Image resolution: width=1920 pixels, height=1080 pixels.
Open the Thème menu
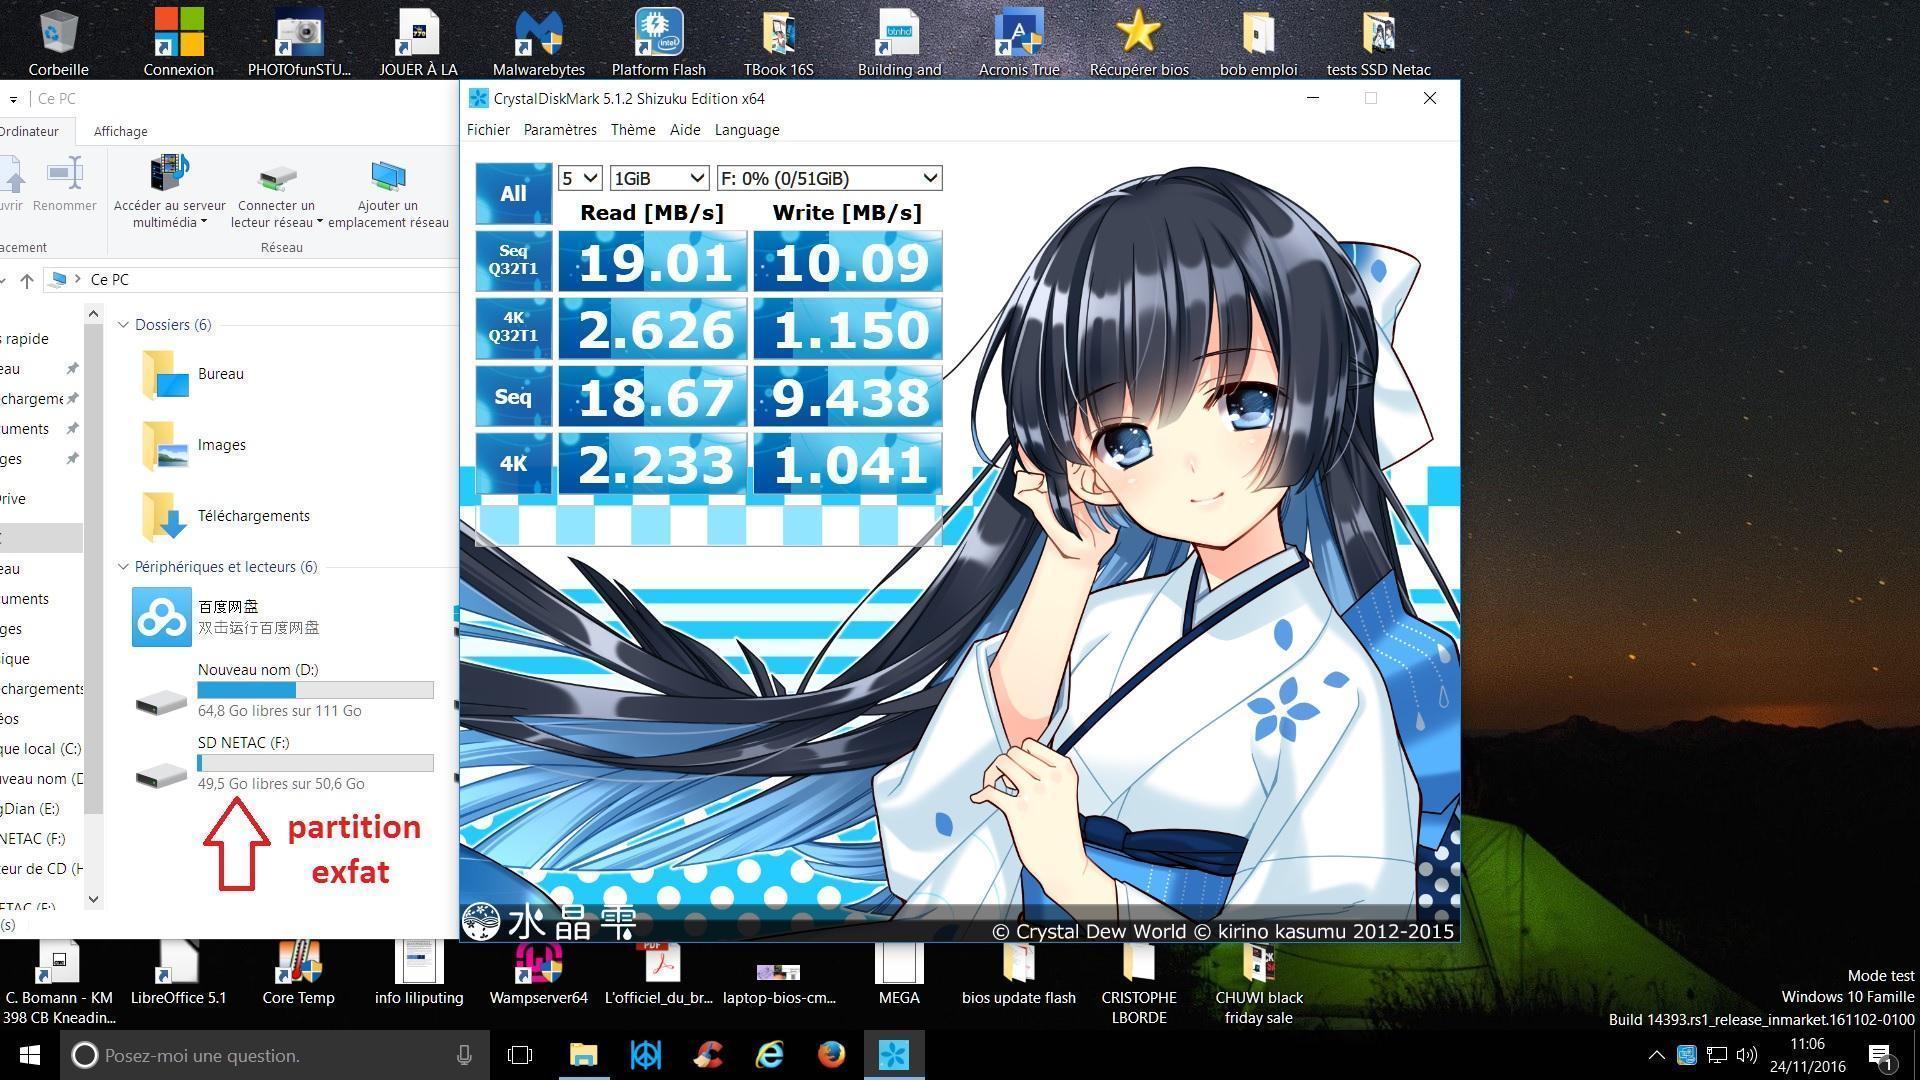tap(633, 130)
